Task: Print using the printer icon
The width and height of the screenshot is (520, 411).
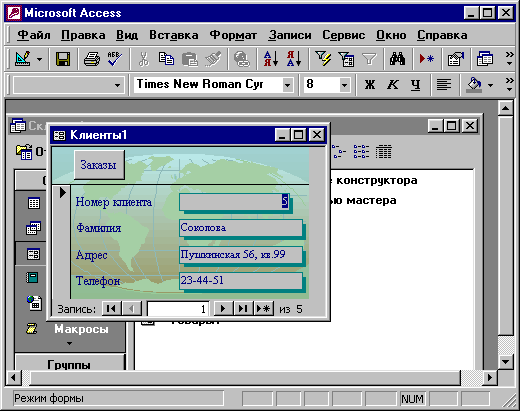Action: click(91, 59)
